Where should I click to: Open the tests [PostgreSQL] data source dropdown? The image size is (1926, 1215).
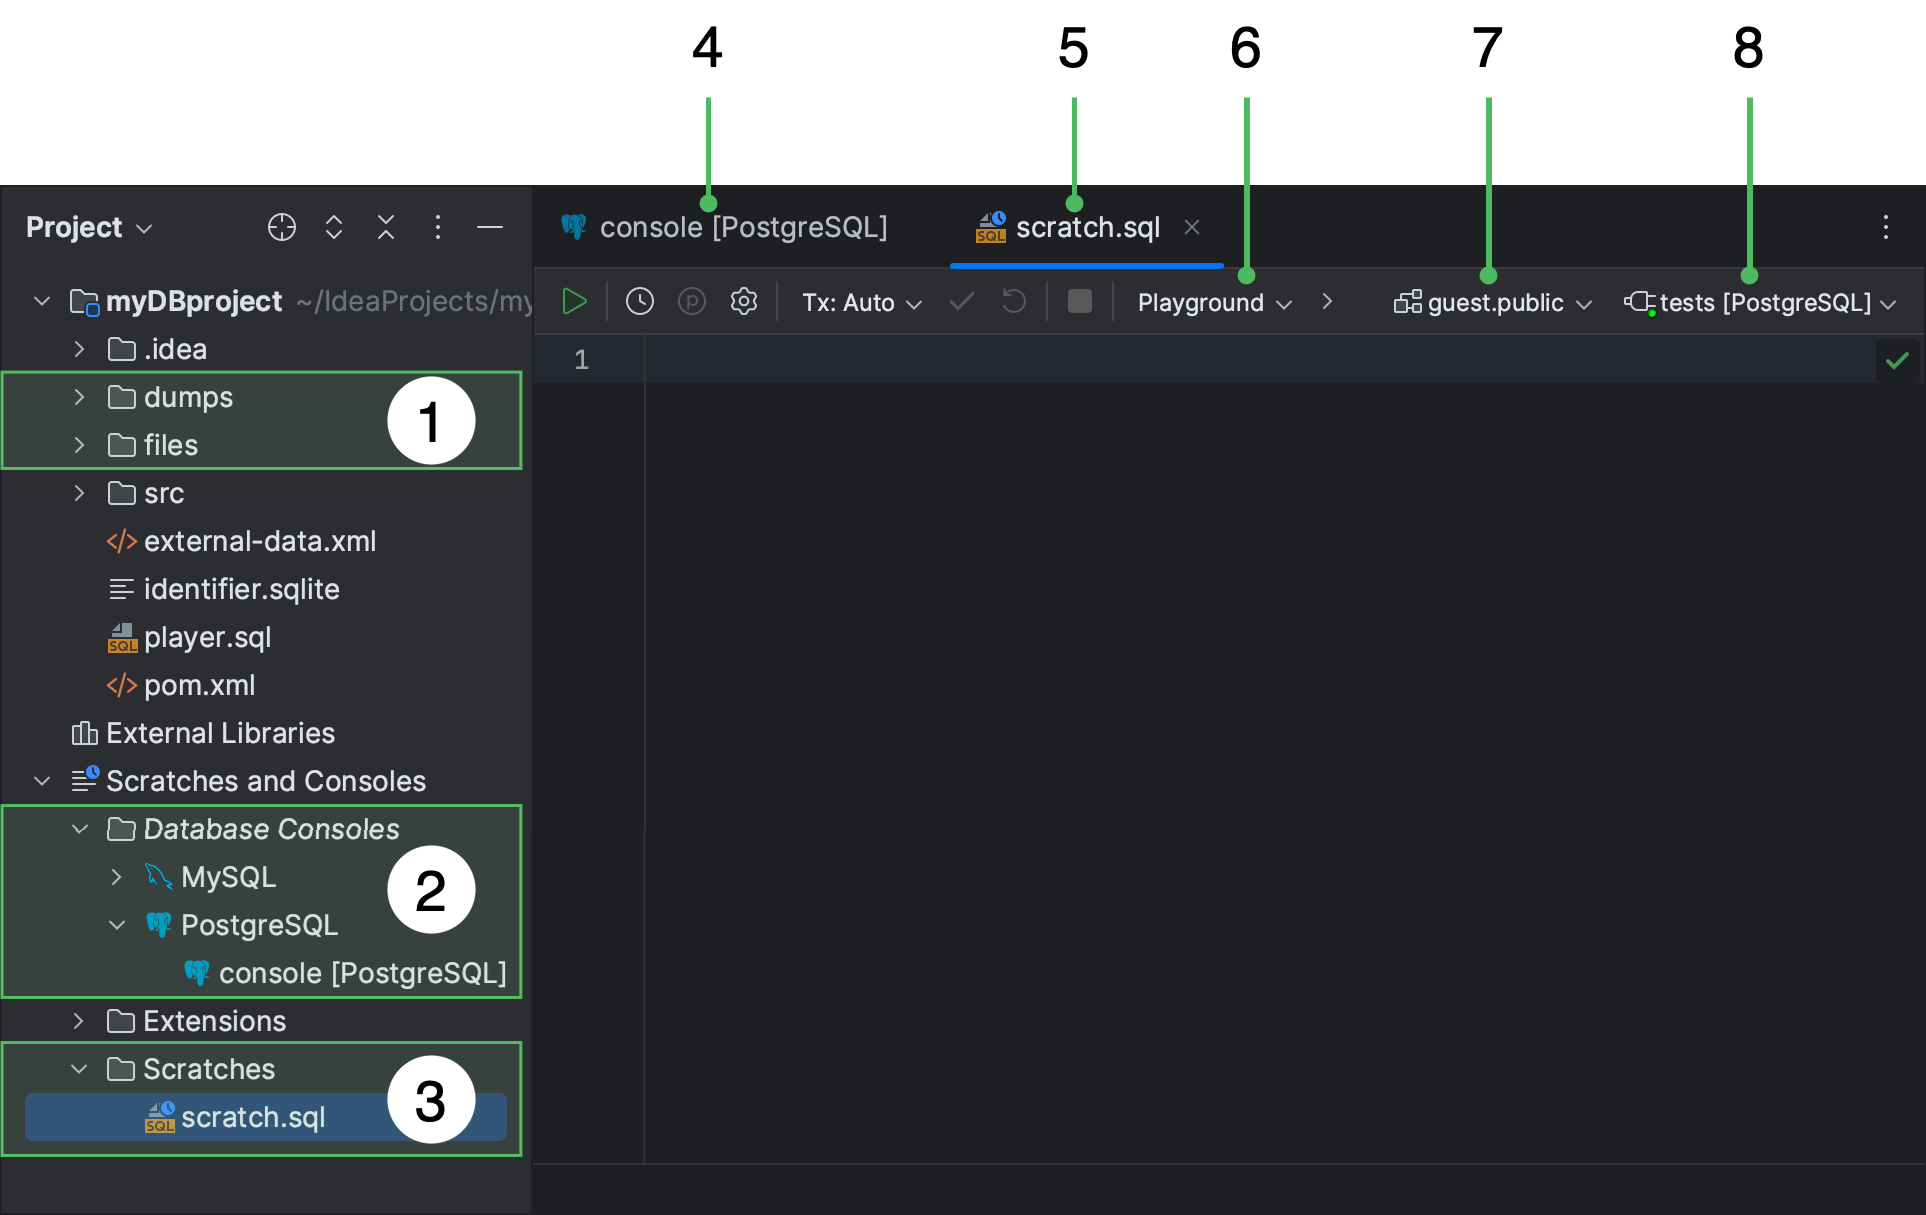1763,301
